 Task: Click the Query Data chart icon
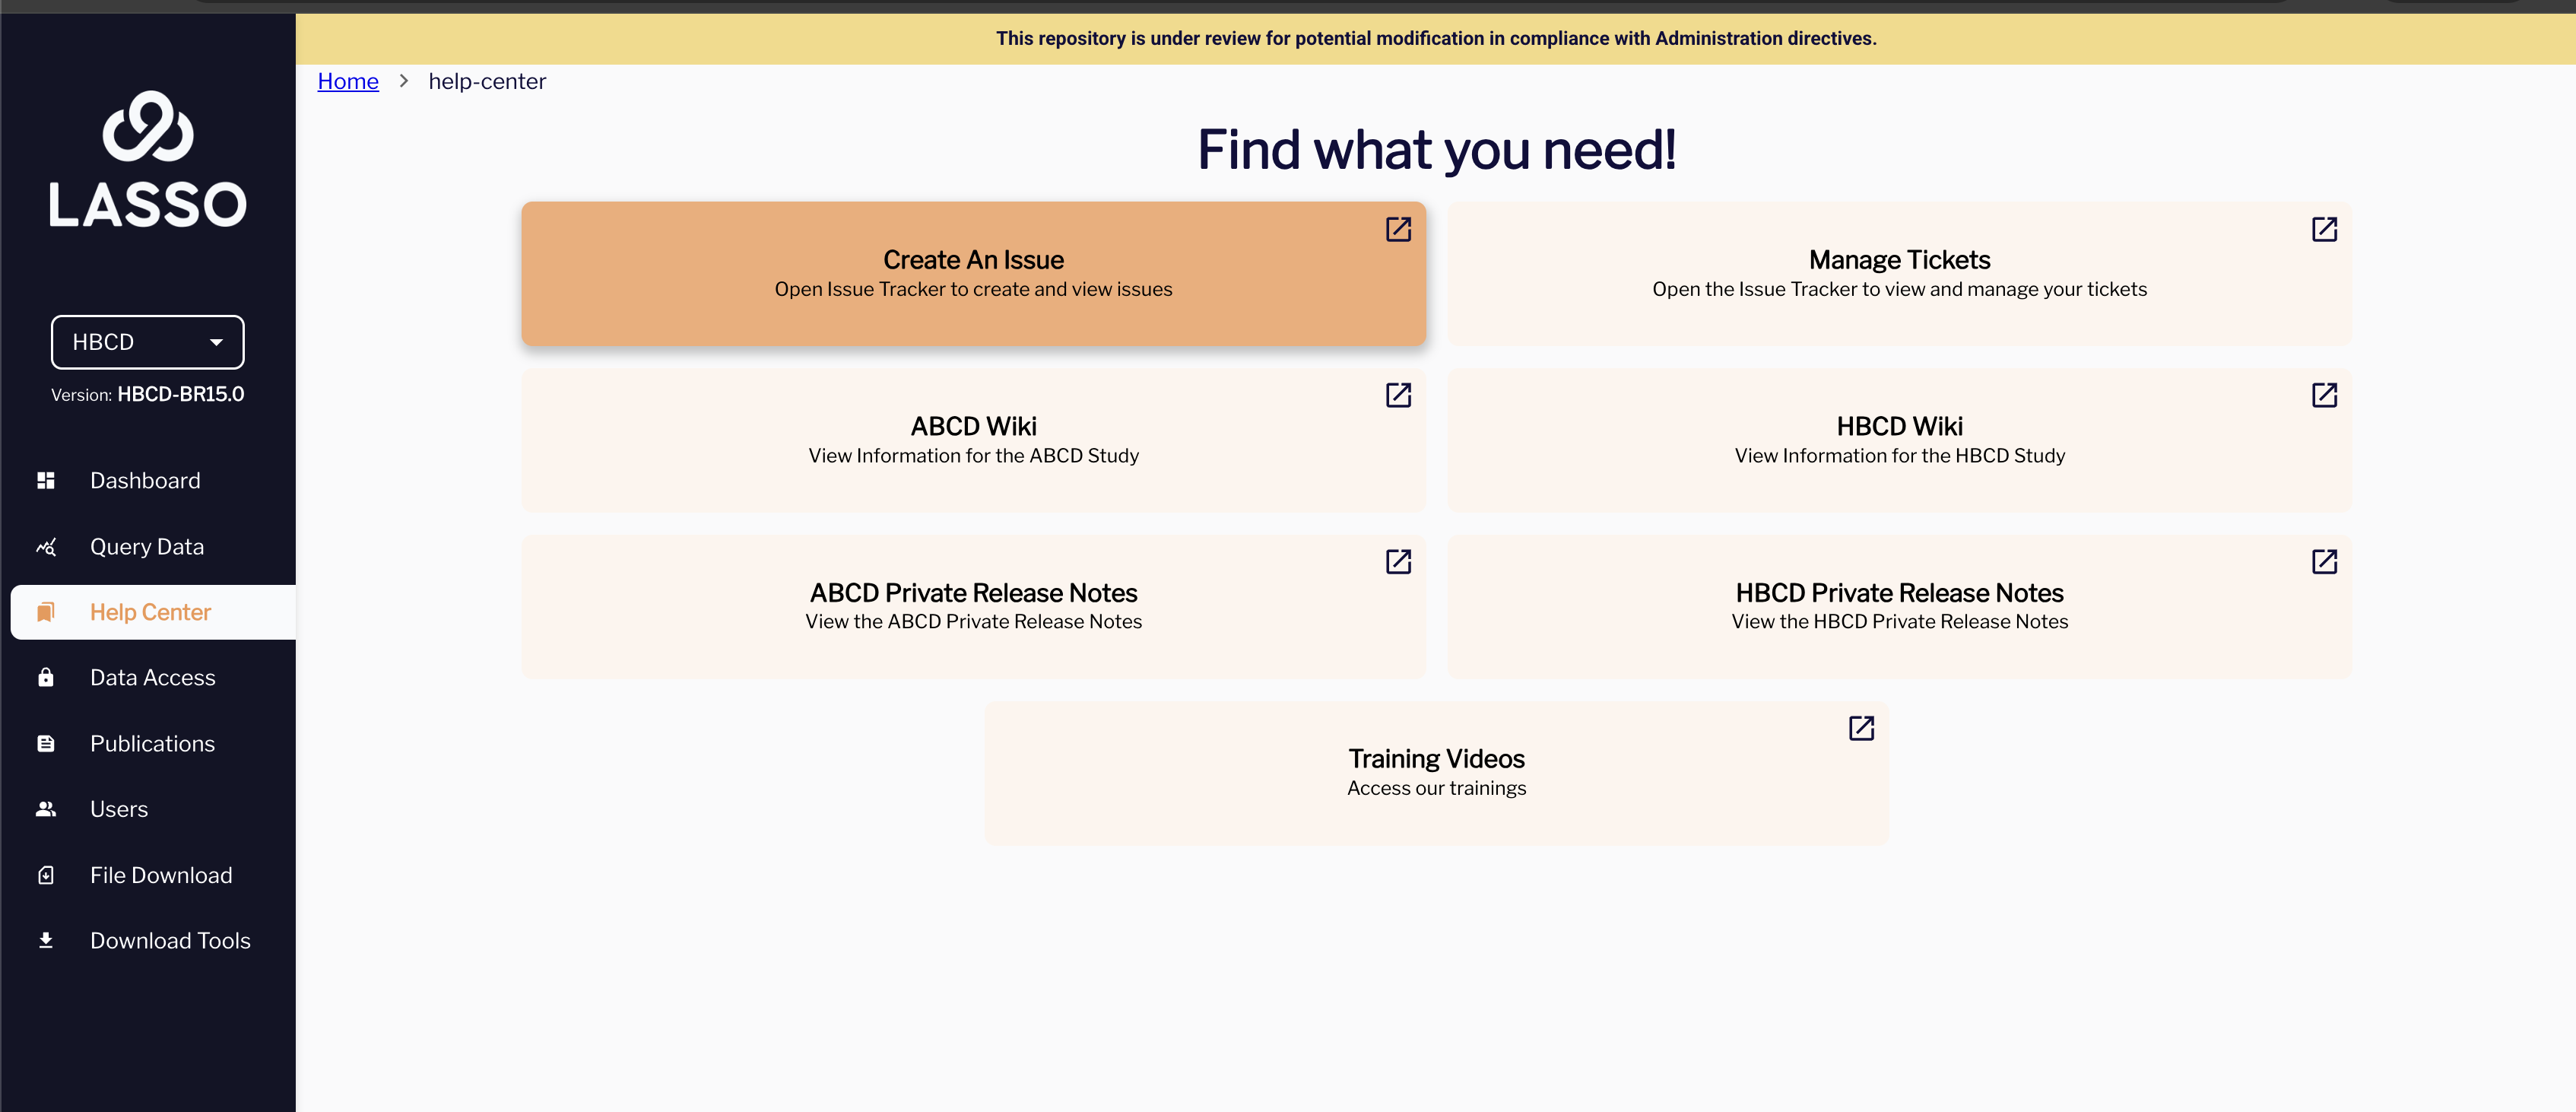tap(46, 547)
